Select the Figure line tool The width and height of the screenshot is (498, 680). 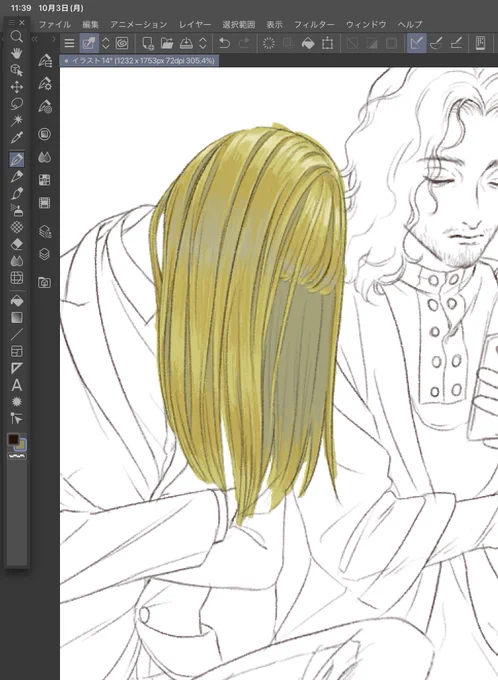point(16,334)
